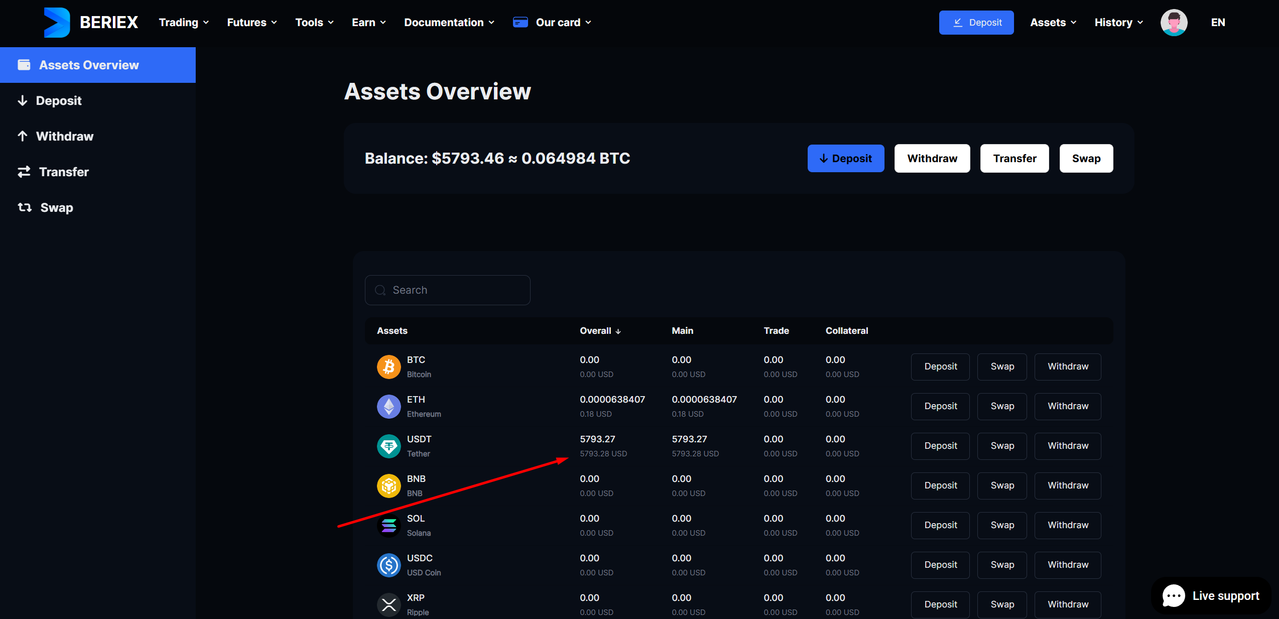Click Deposit in the ETH row

point(940,406)
